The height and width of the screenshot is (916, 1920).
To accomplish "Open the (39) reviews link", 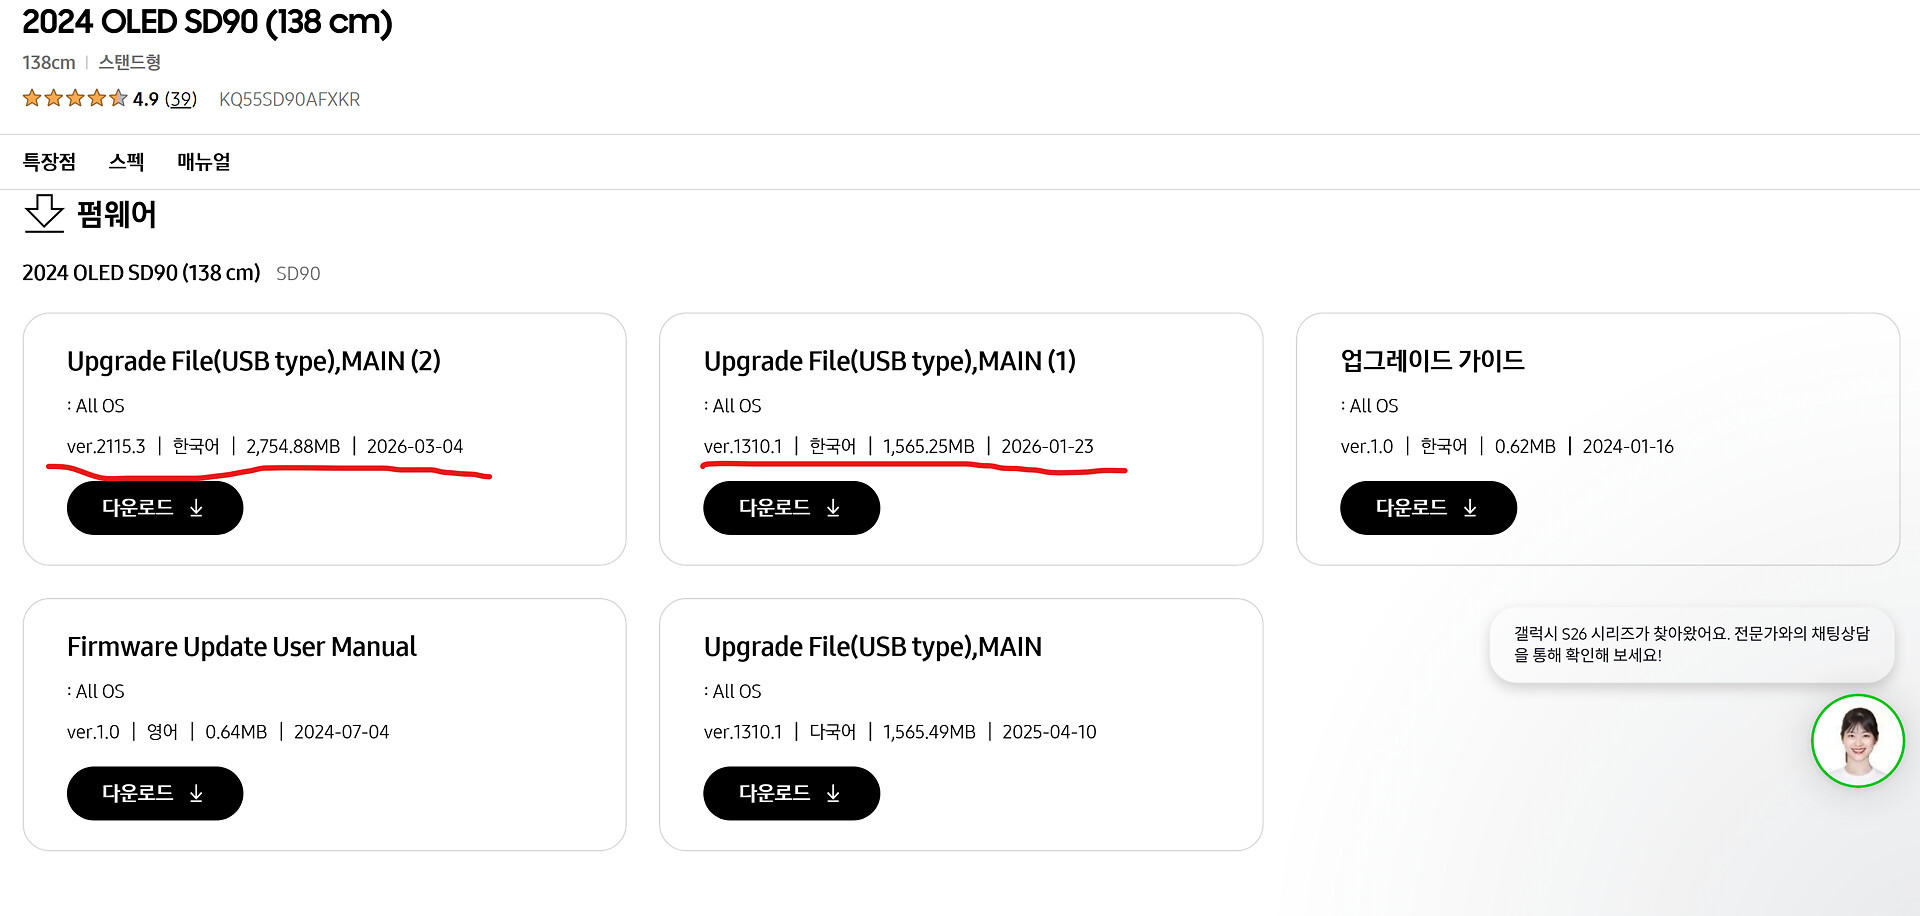I will [181, 99].
